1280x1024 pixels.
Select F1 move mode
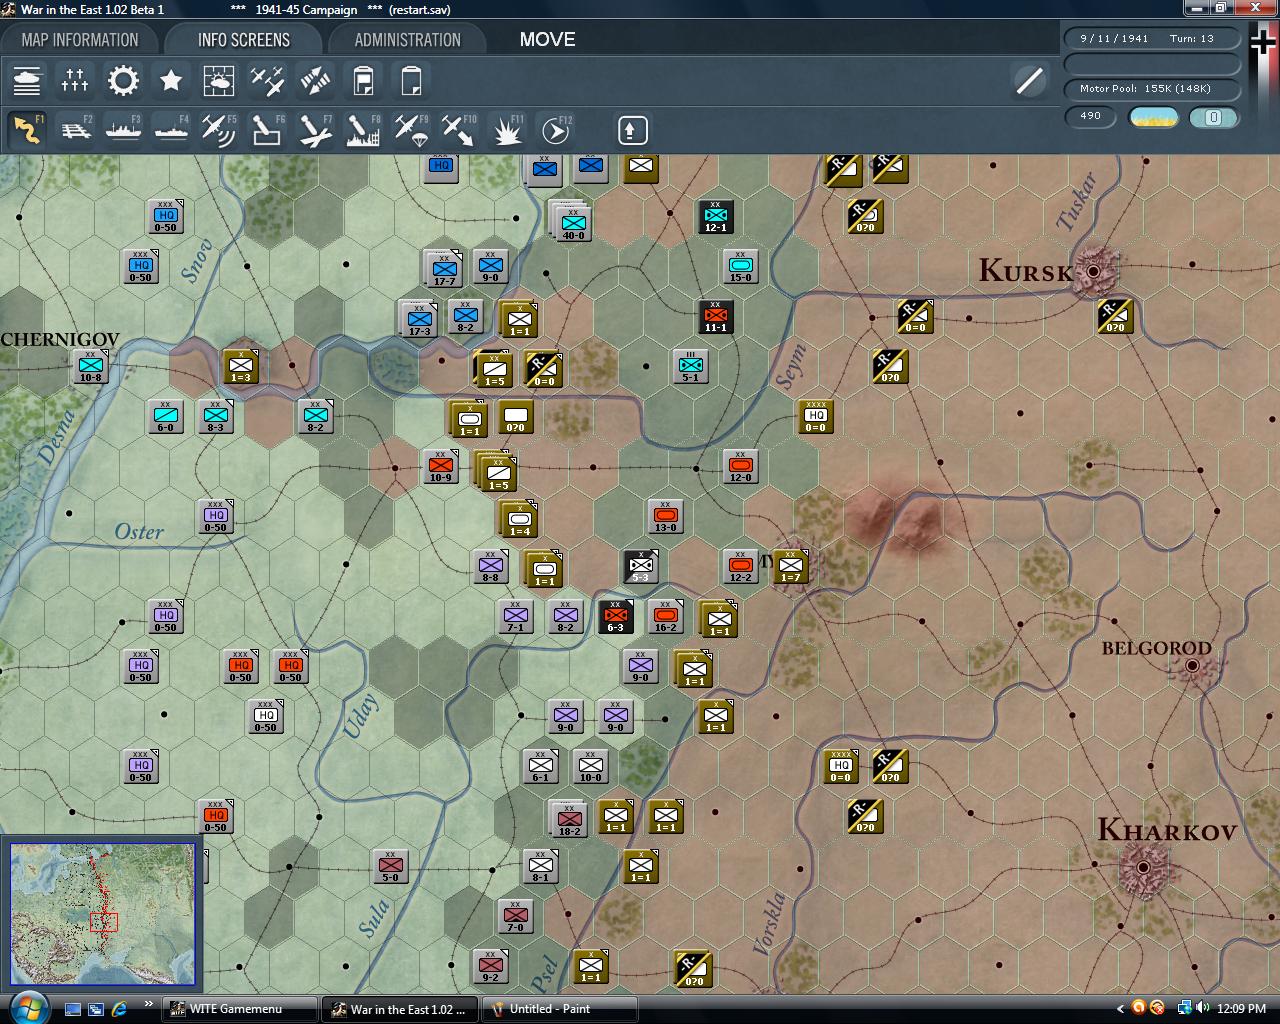27,130
